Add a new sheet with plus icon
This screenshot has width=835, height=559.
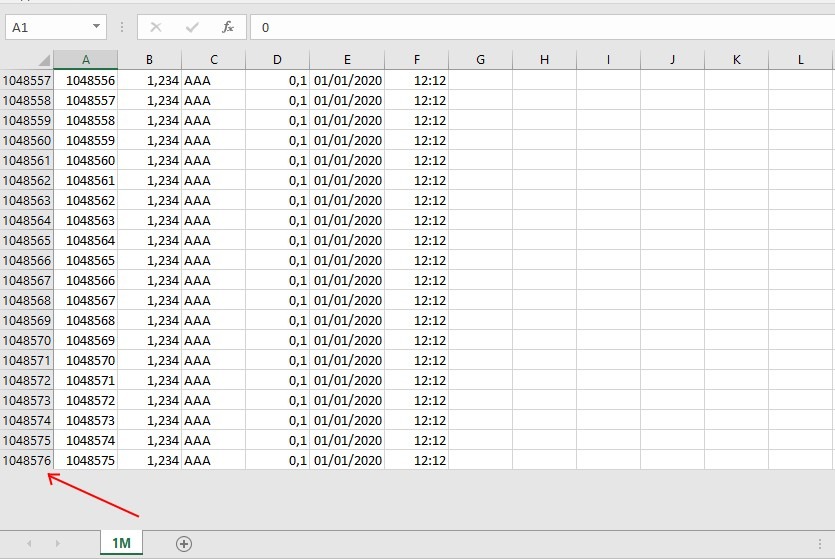(184, 544)
